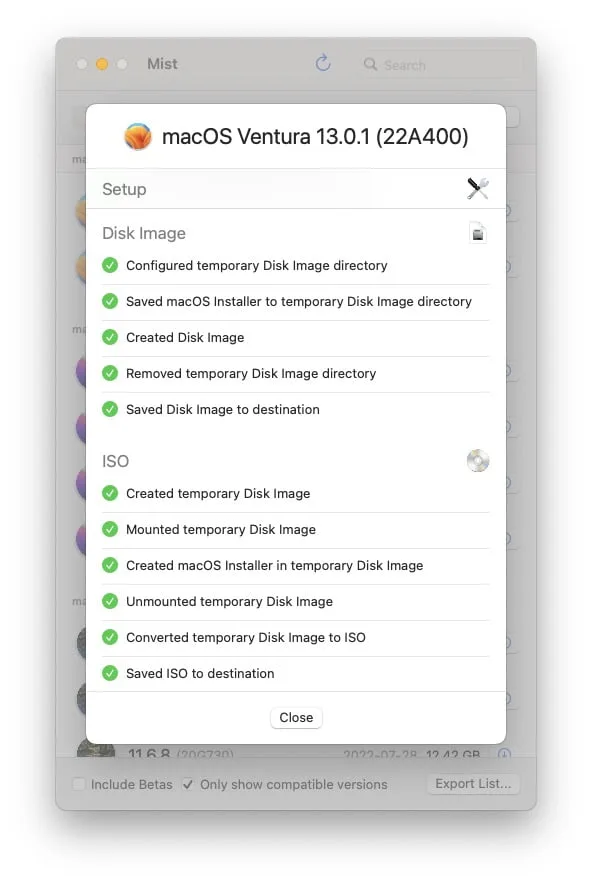Toggle Only show compatible versions checkbox
The height and width of the screenshot is (884, 592).
tap(188, 784)
